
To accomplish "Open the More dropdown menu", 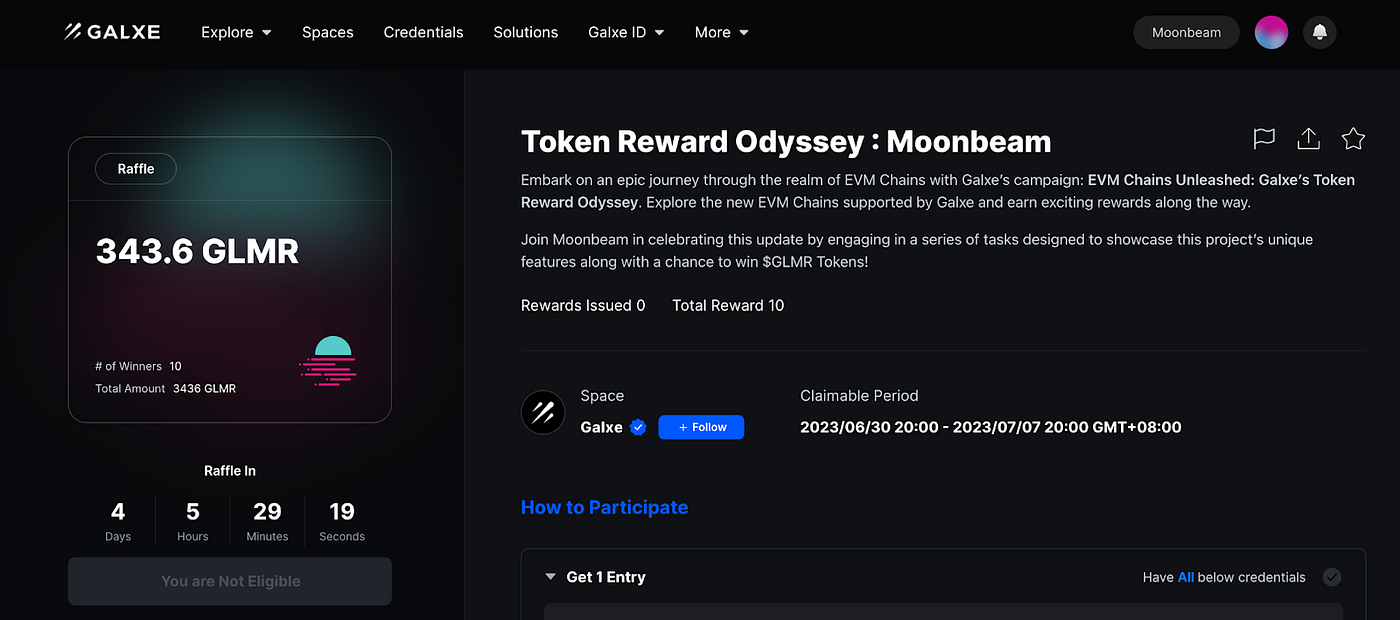I will (x=721, y=32).
